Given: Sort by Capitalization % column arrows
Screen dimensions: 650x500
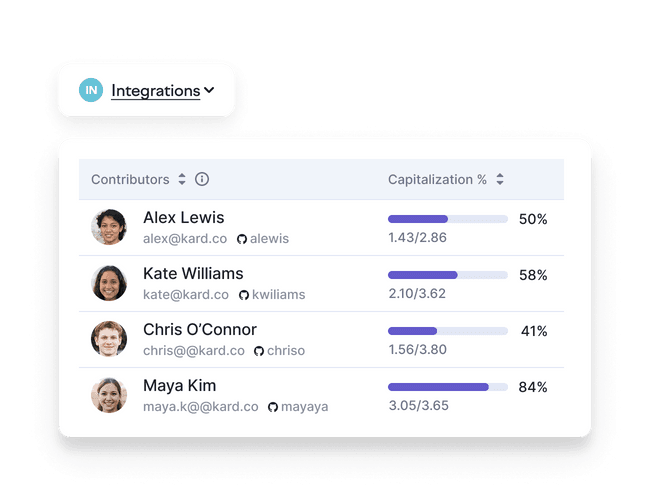Looking at the screenshot, I should [x=500, y=180].
